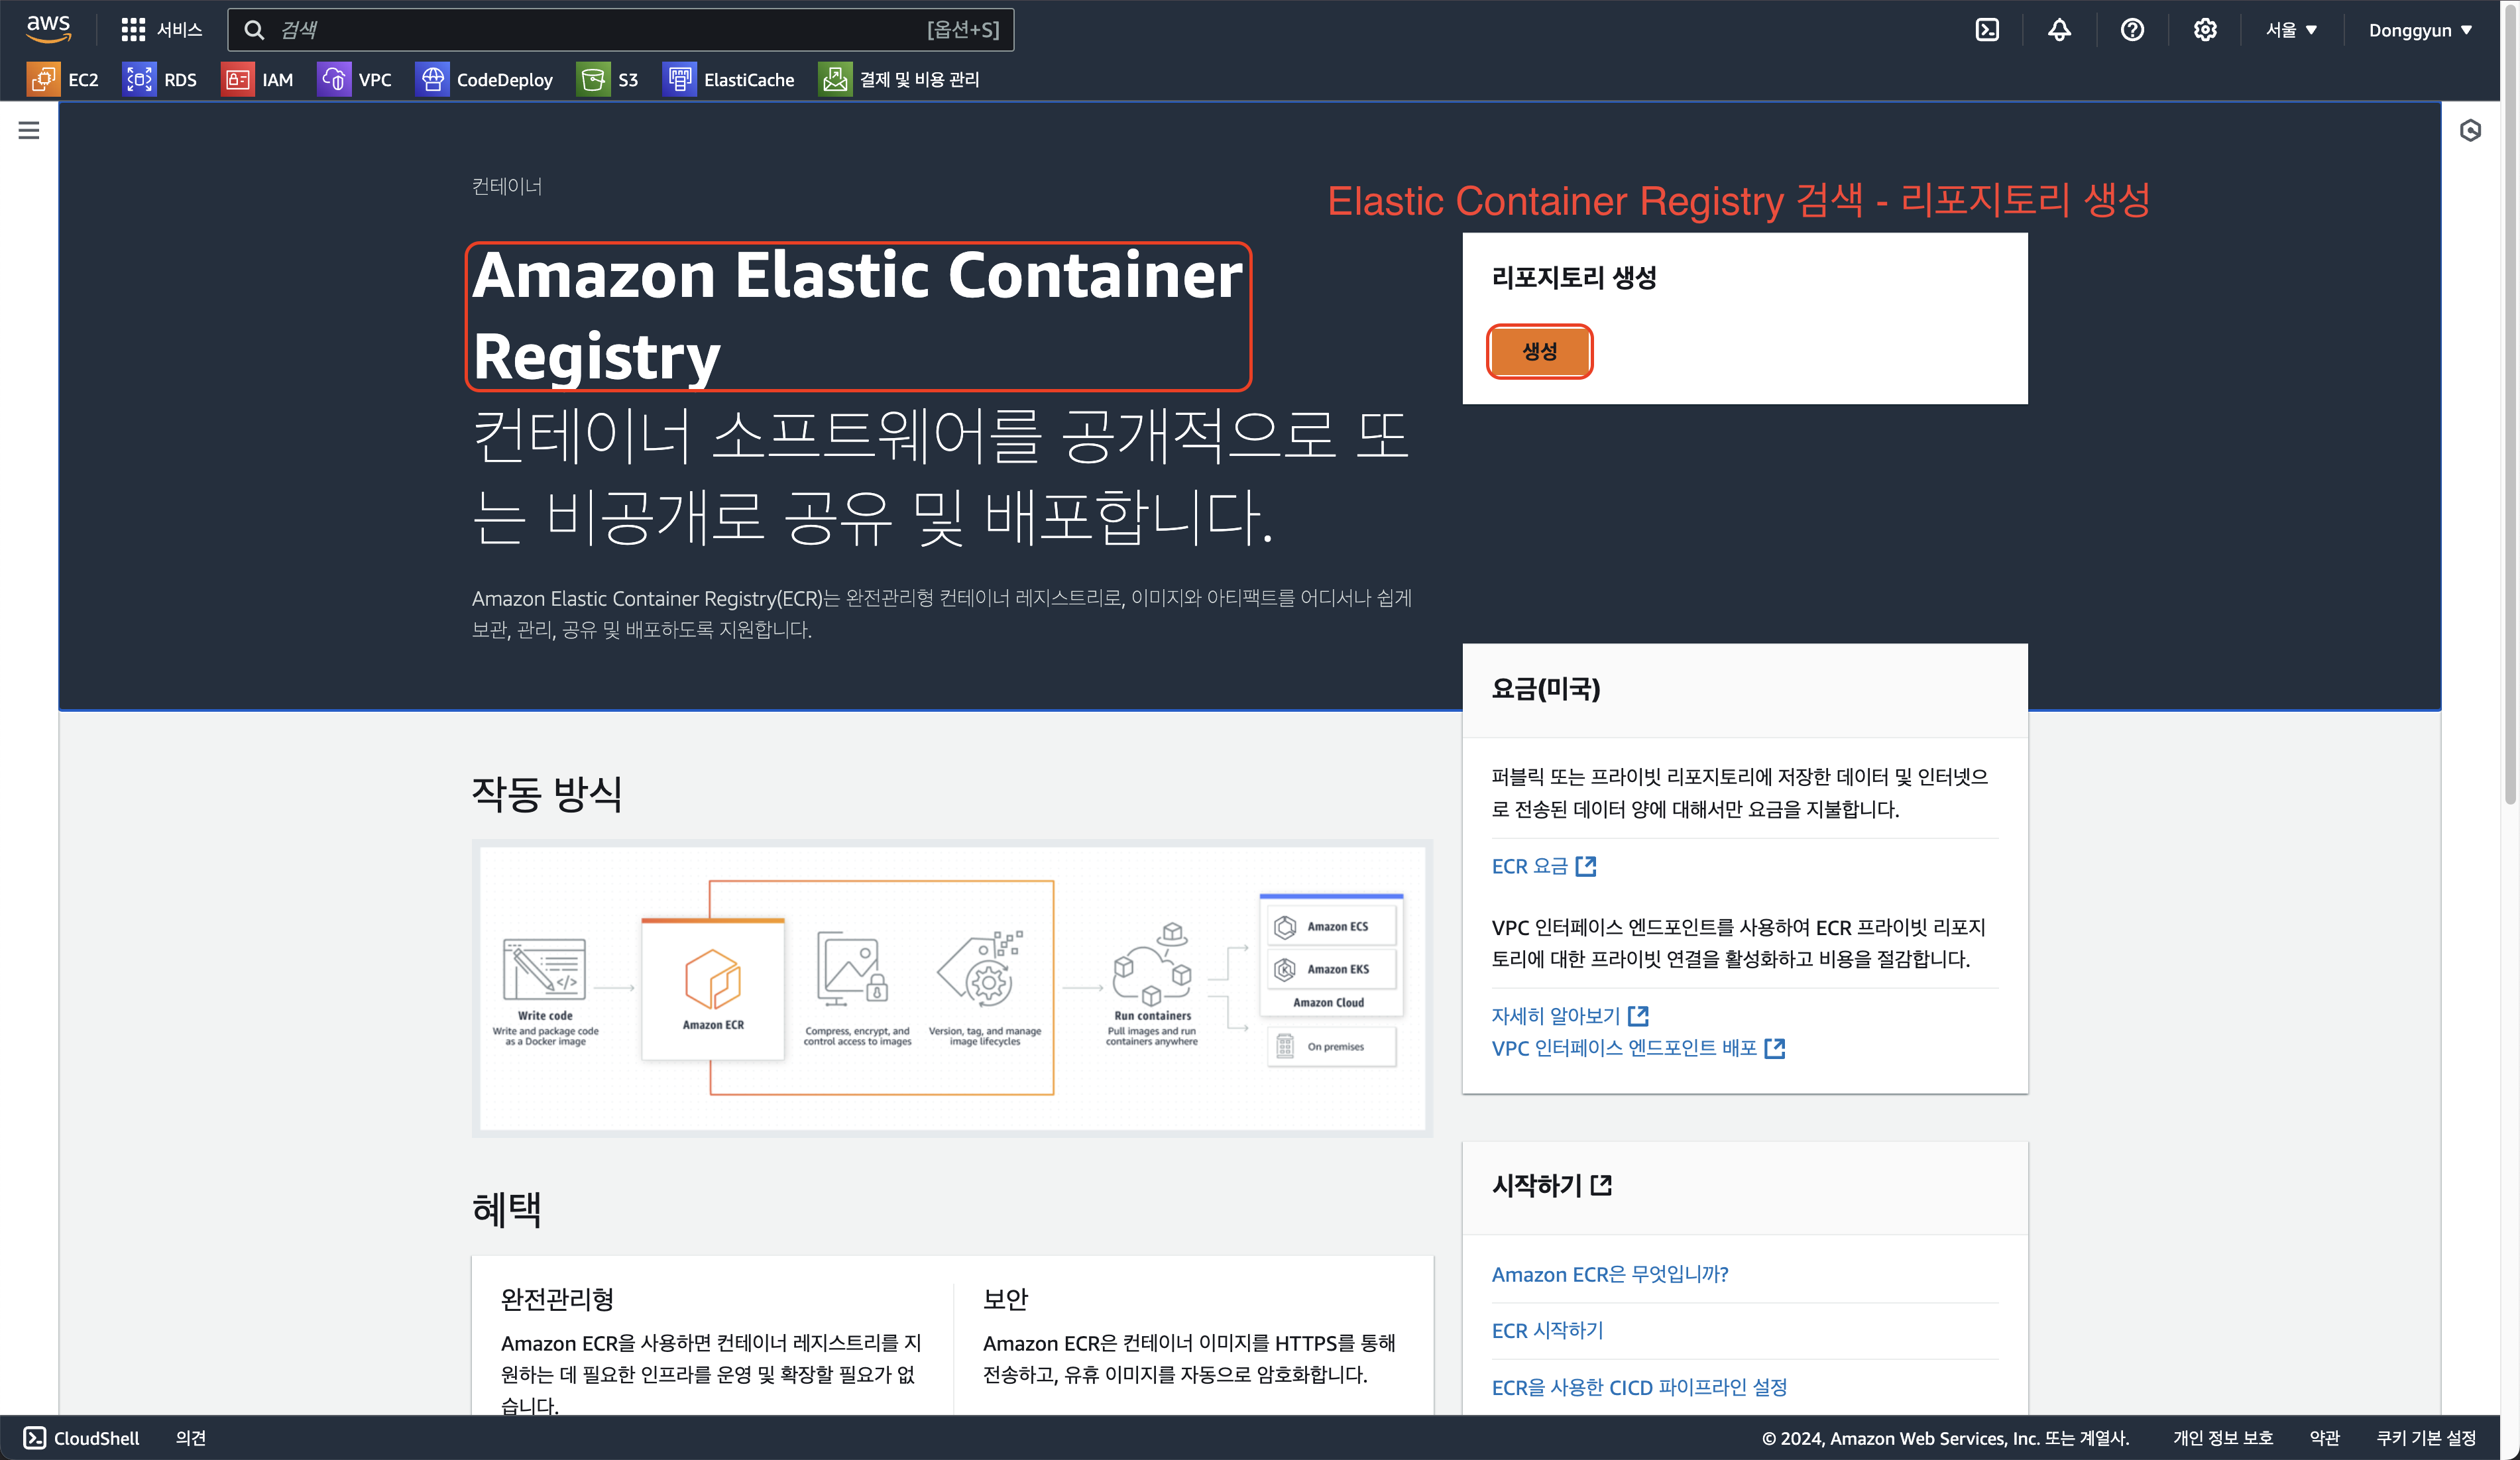Open 쿠키 기본 설정 in the footer

tap(2425, 1438)
